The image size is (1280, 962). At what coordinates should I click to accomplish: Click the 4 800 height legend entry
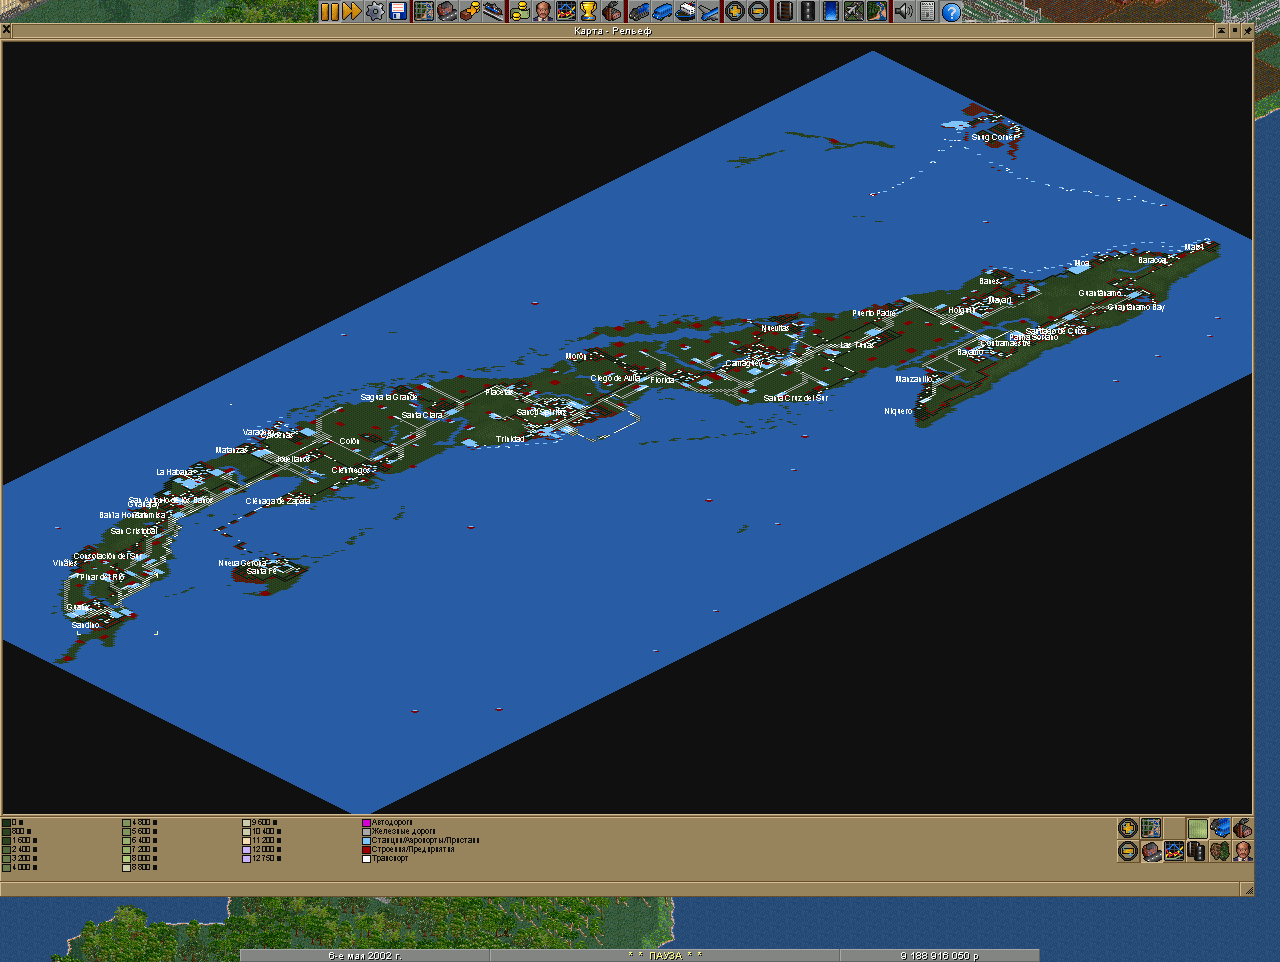[140, 823]
